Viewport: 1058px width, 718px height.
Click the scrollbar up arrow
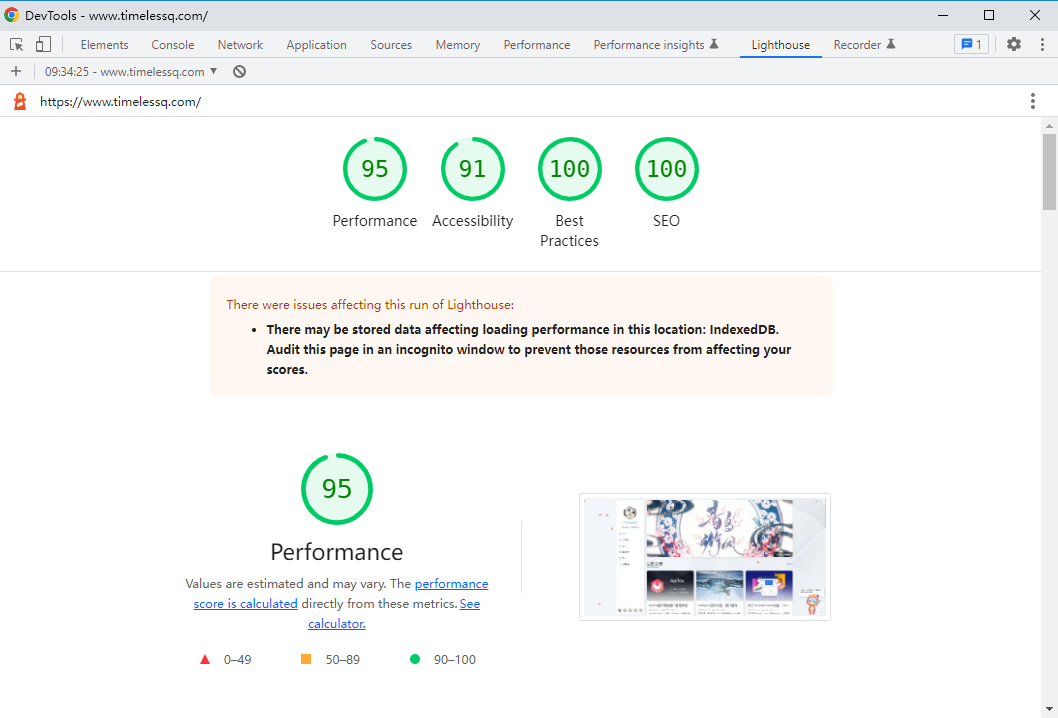pyautogui.click(x=1049, y=126)
